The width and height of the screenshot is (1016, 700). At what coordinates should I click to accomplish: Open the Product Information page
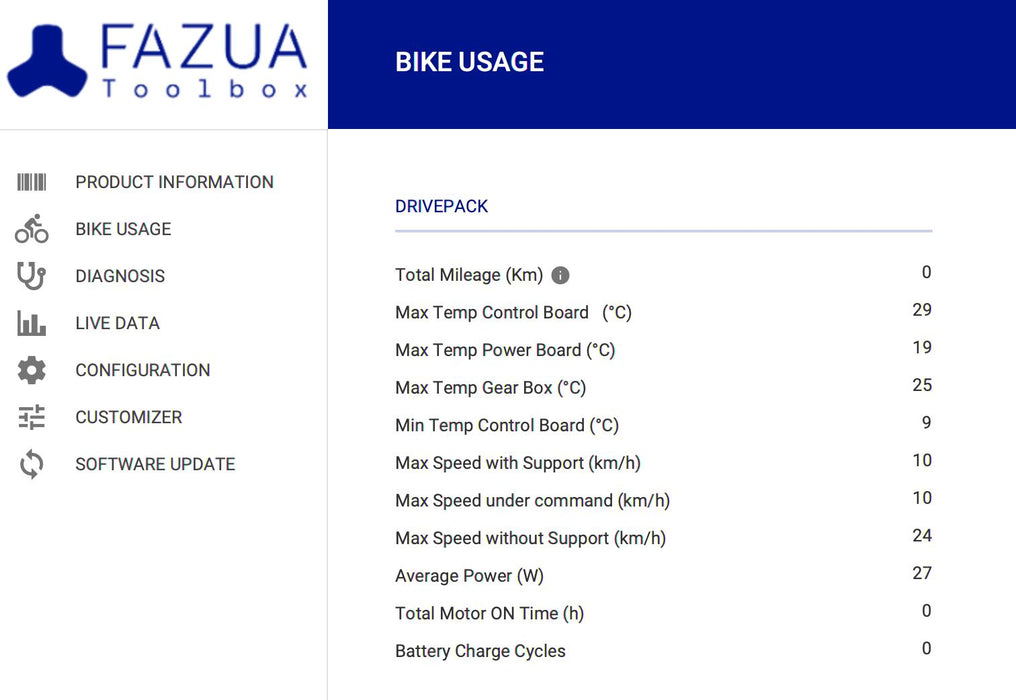click(x=174, y=182)
